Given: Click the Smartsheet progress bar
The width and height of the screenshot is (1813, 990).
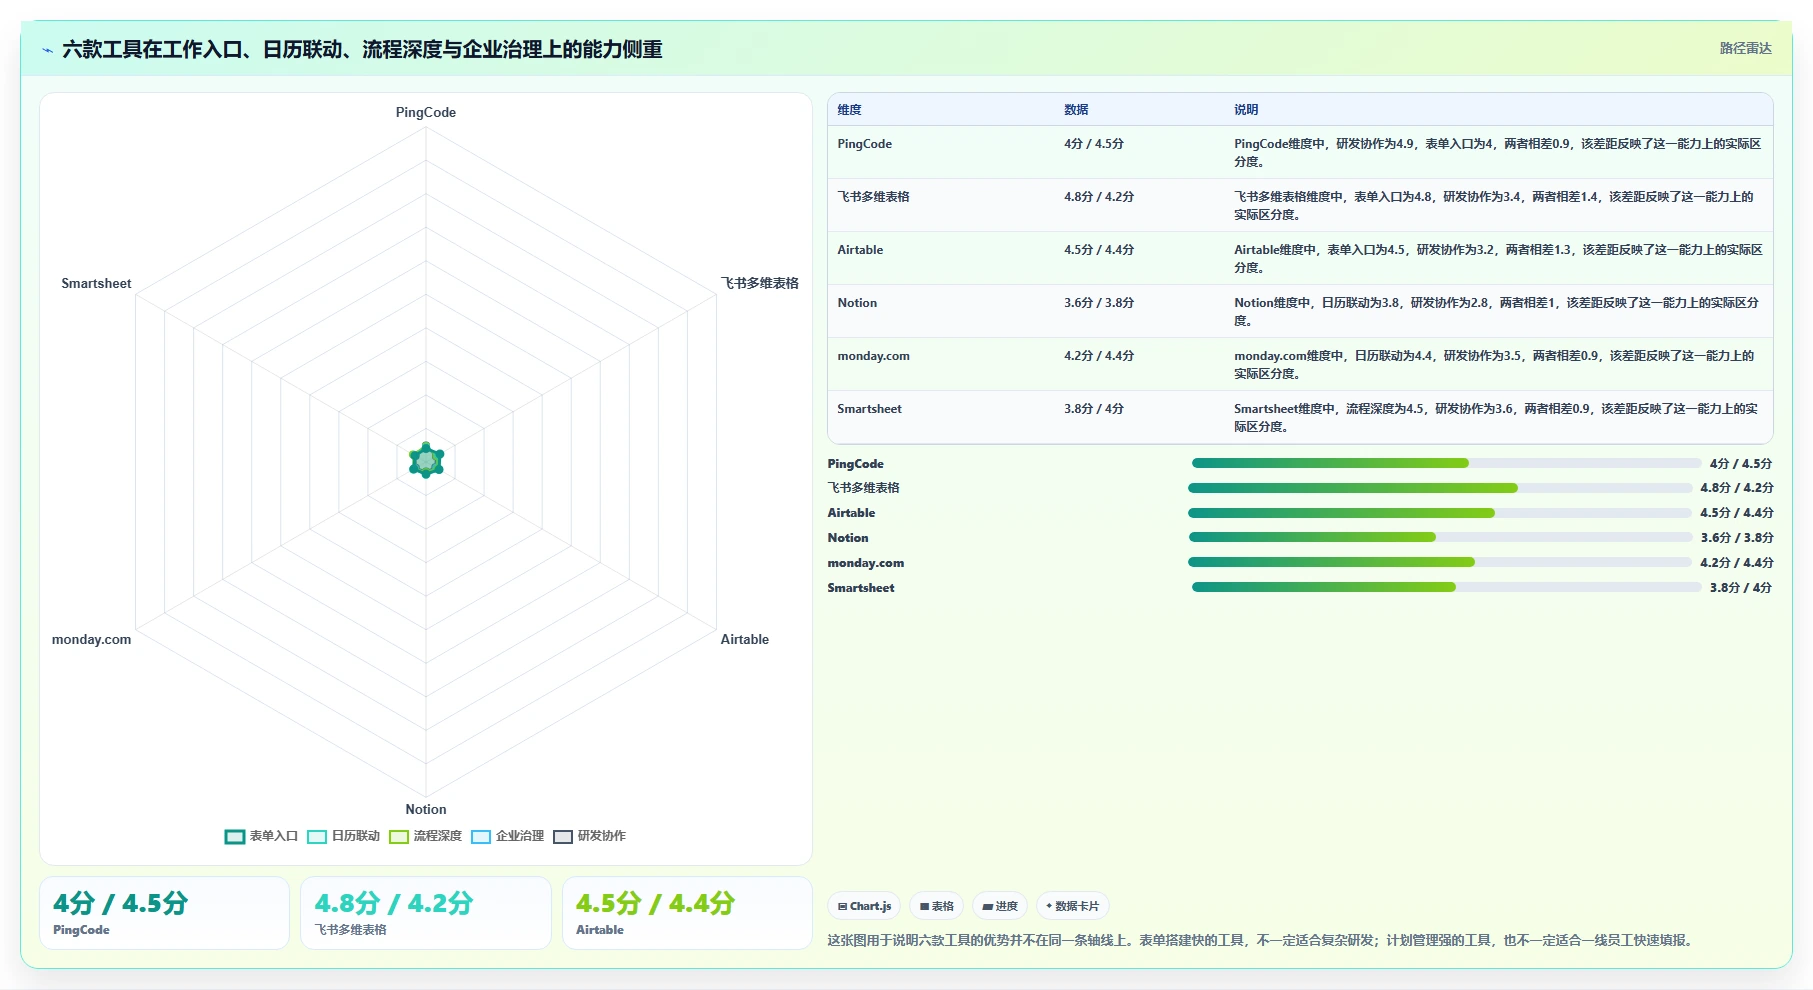Looking at the screenshot, I should click(1446, 587).
